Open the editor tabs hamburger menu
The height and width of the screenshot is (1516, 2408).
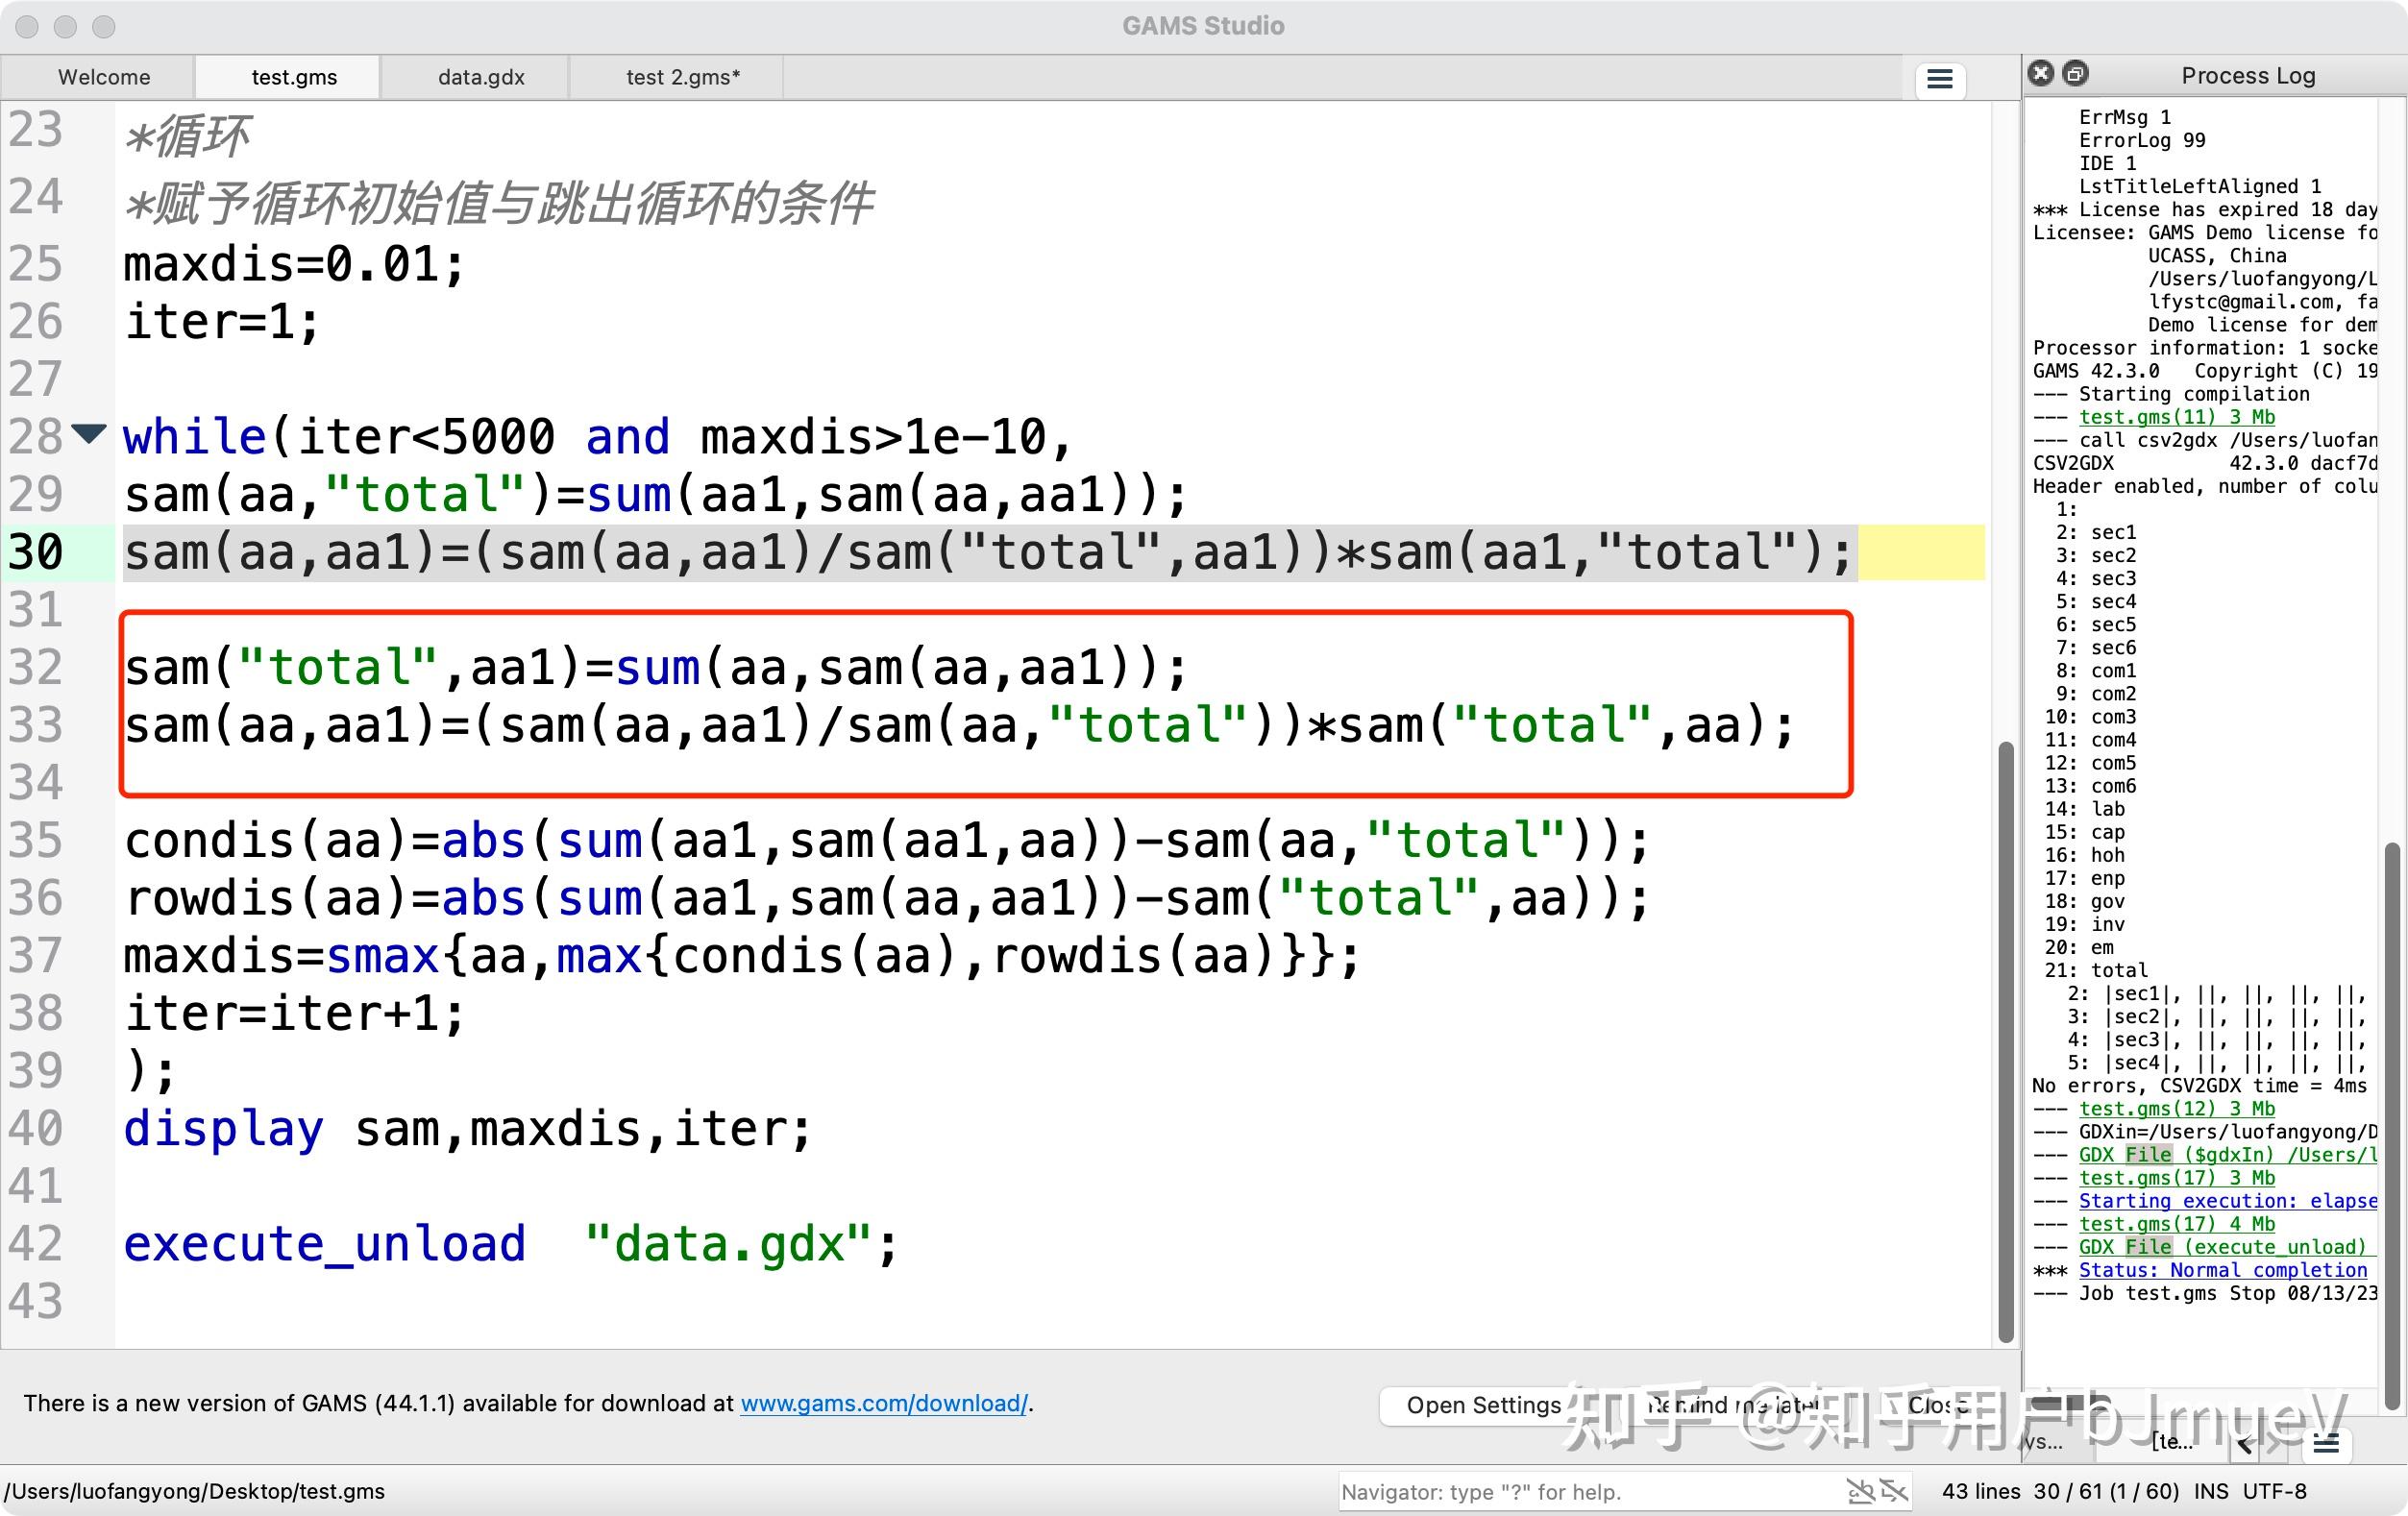1939,79
